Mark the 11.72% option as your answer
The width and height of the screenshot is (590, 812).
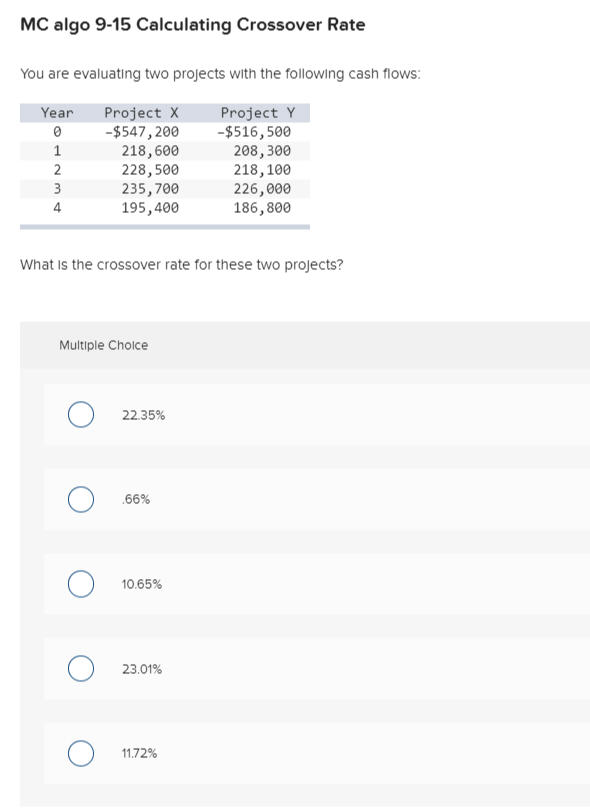81,753
